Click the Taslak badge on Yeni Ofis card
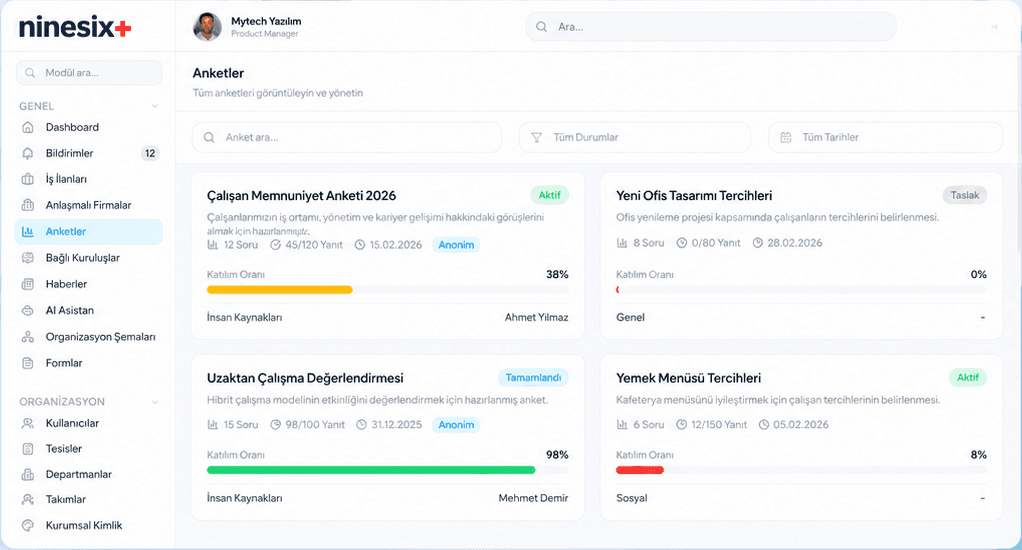 pyautogui.click(x=965, y=195)
